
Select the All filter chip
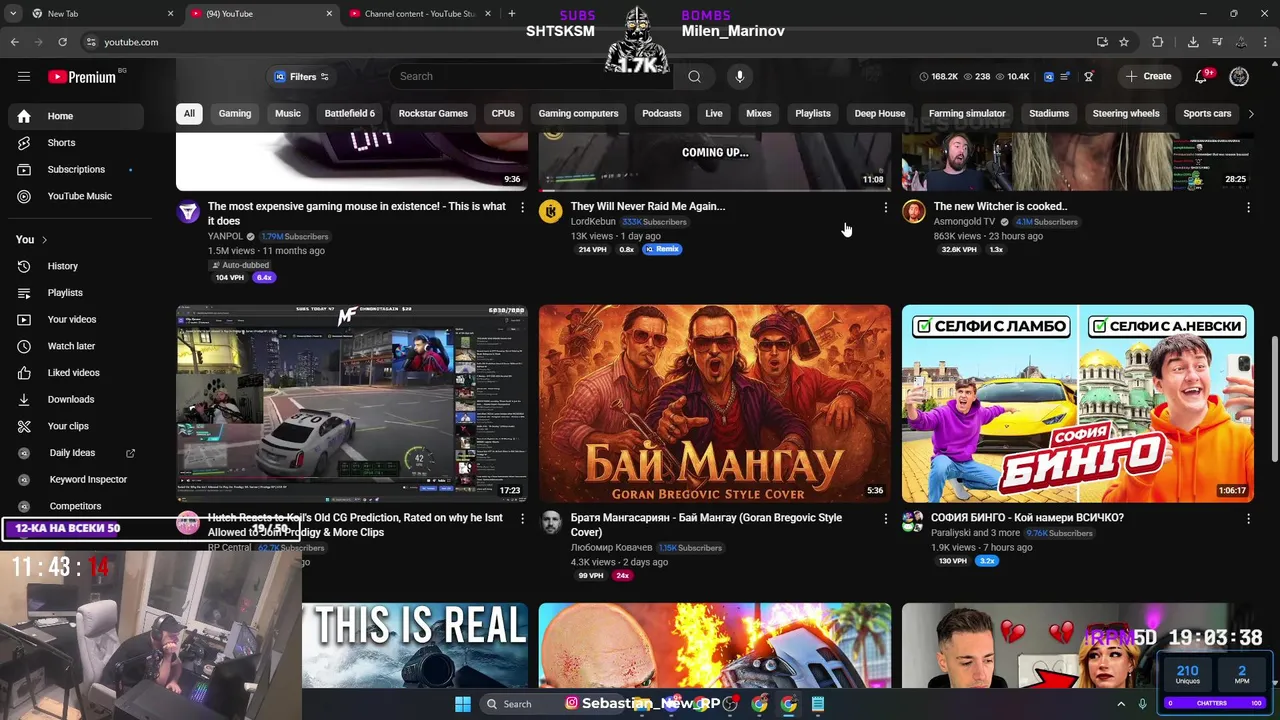coord(189,114)
